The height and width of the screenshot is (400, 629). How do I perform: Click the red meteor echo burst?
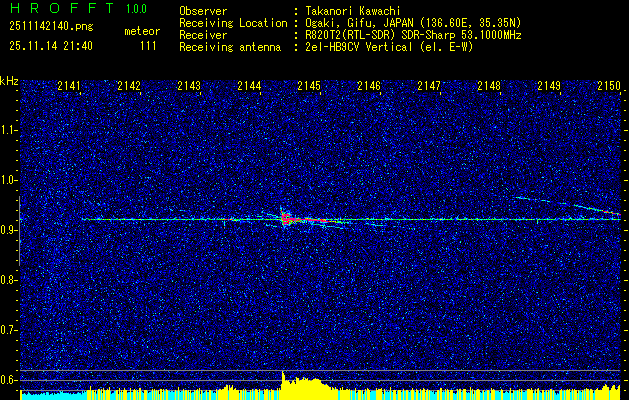pos(286,218)
